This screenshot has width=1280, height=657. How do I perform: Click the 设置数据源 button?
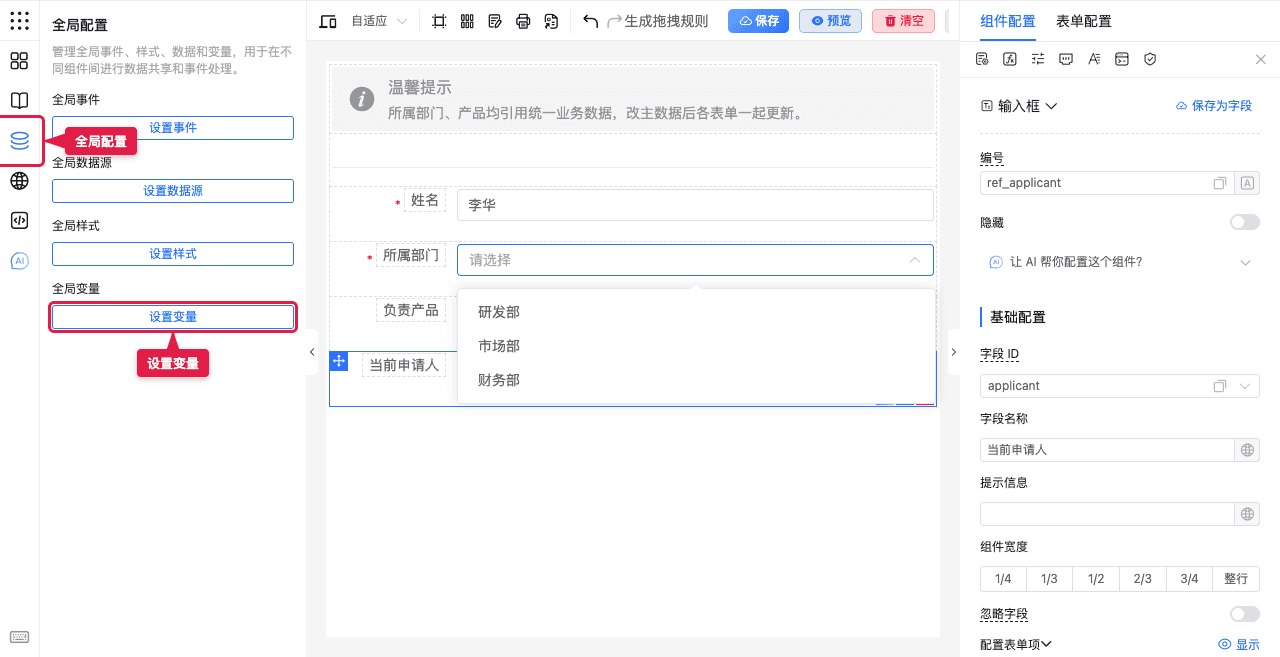(x=173, y=191)
